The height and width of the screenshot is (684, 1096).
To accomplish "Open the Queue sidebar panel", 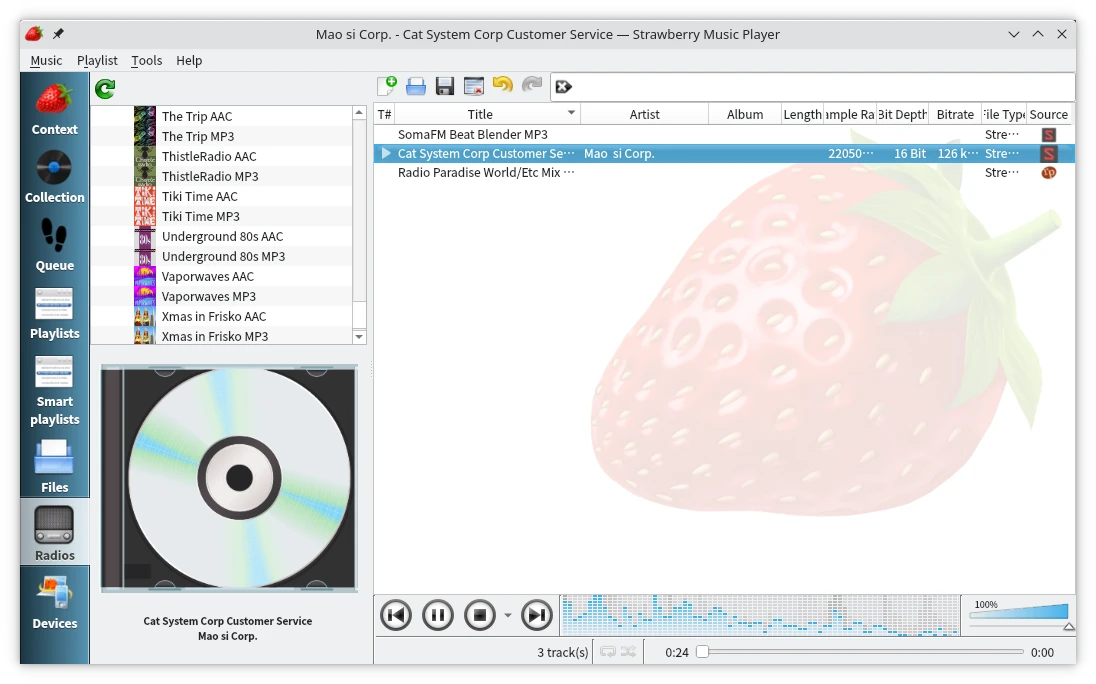I will [54, 245].
